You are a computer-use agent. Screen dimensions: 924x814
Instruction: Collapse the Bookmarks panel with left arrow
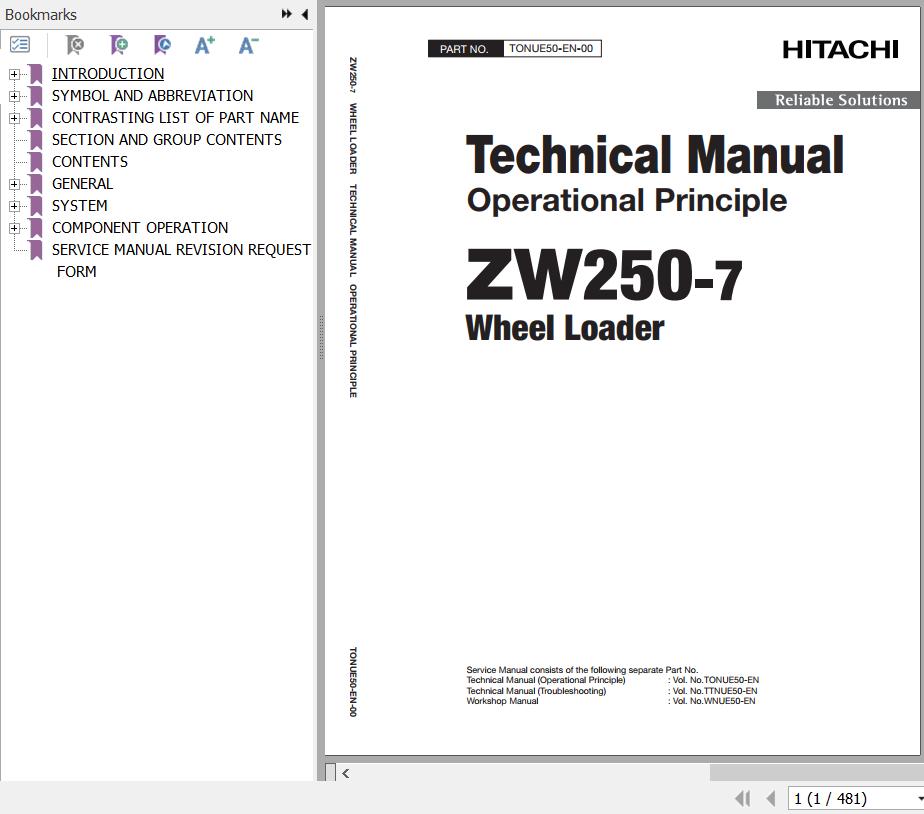(305, 14)
